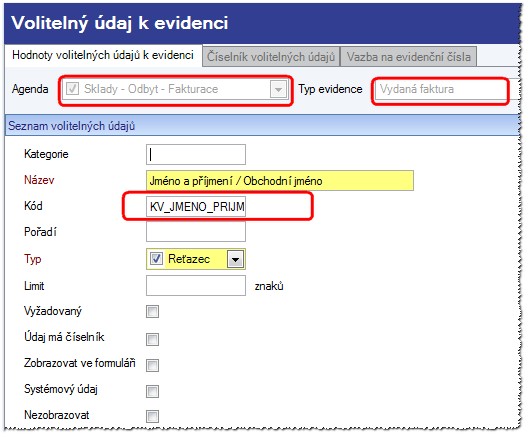
Task: Open the Typ dropdown arrow
Action: (x=235, y=259)
